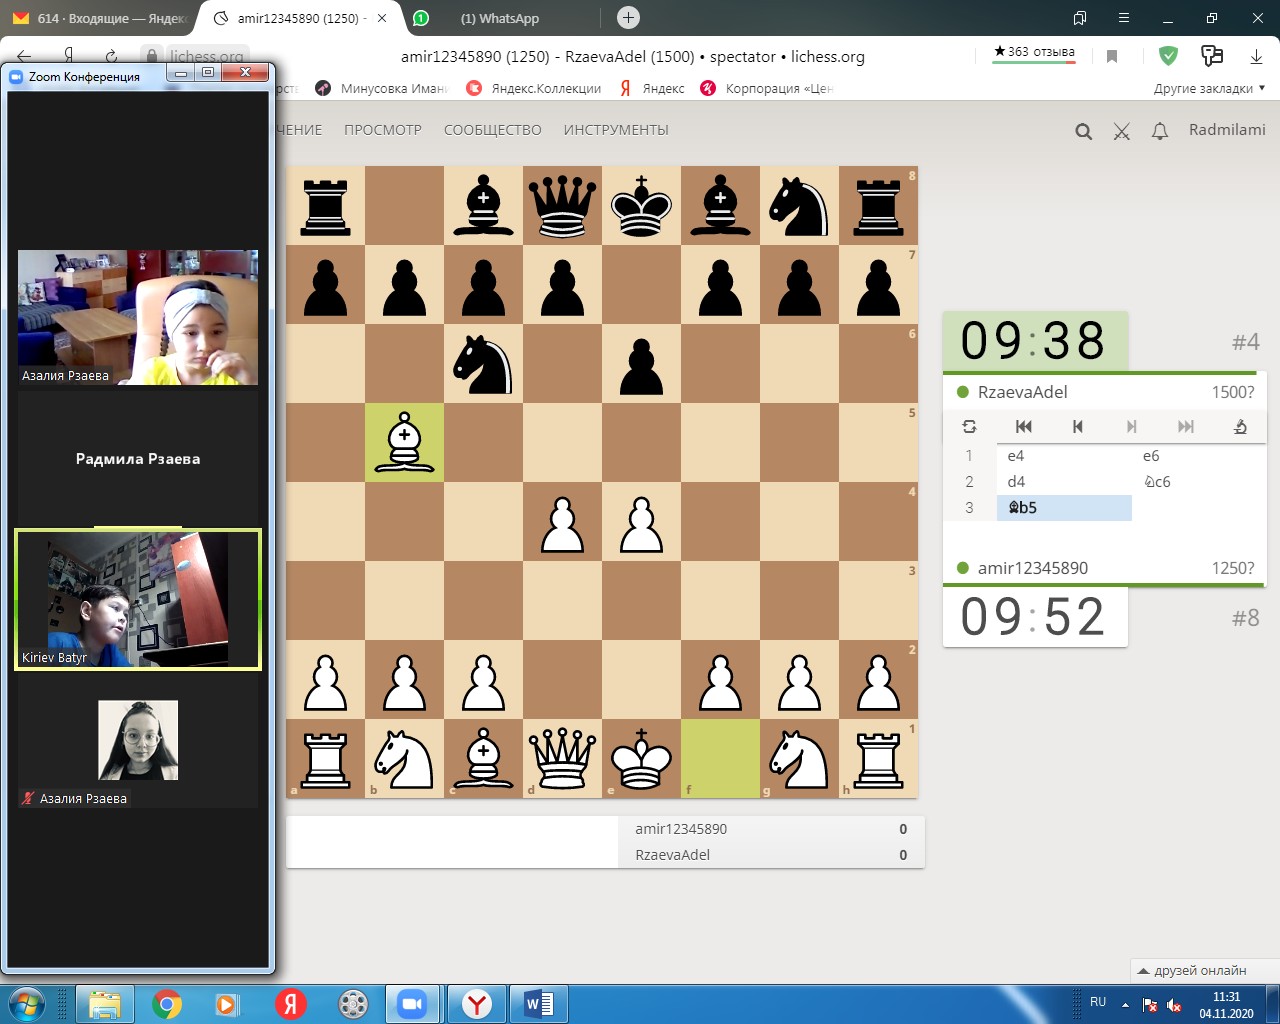The width and height of the screenshot is (1280, 1024).
Task: Open the Radmilami user menu
Action: (1227, 130)
